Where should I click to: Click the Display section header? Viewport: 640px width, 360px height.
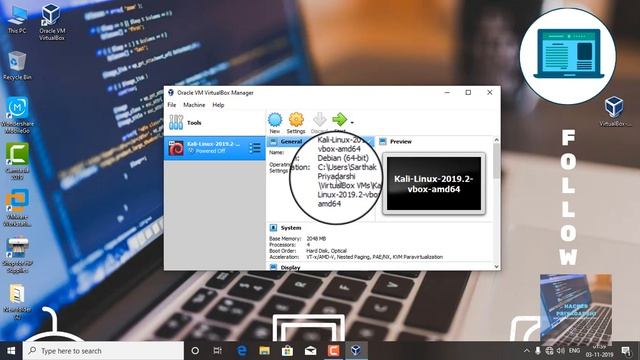(291, 268)
